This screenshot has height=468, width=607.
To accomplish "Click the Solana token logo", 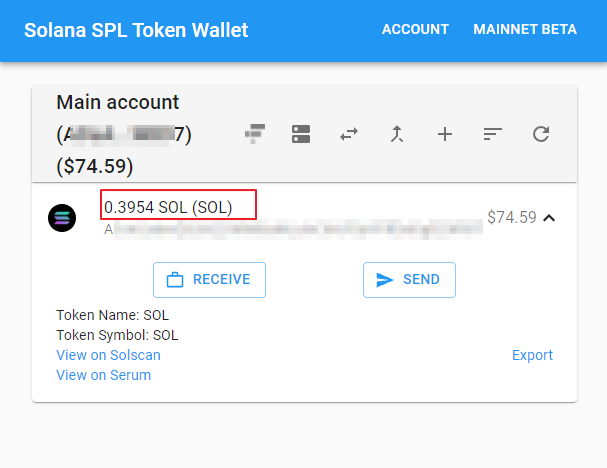I will tap(62, 218).
